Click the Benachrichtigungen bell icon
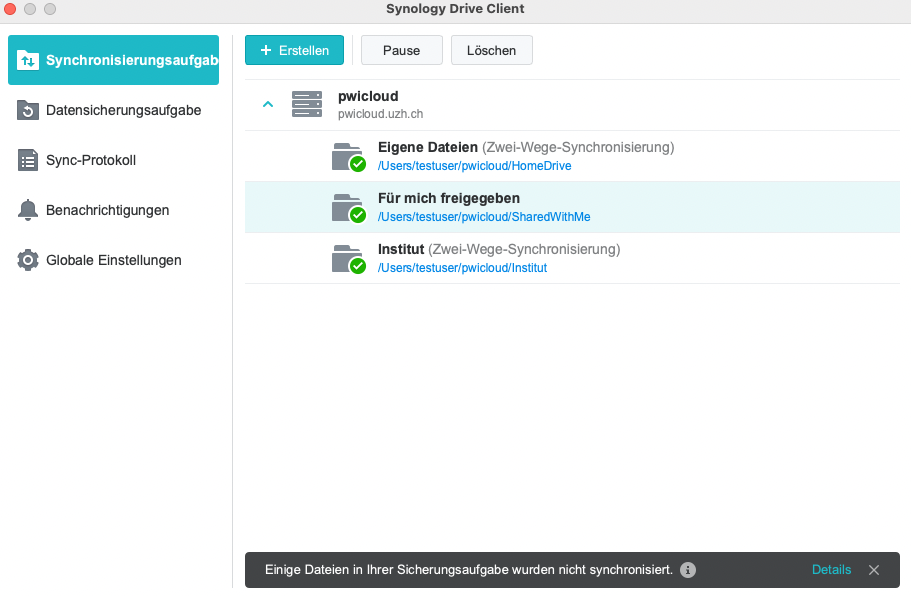Viewport: 911px width, 596px height. pyautogui.click(x=28, y=210)
